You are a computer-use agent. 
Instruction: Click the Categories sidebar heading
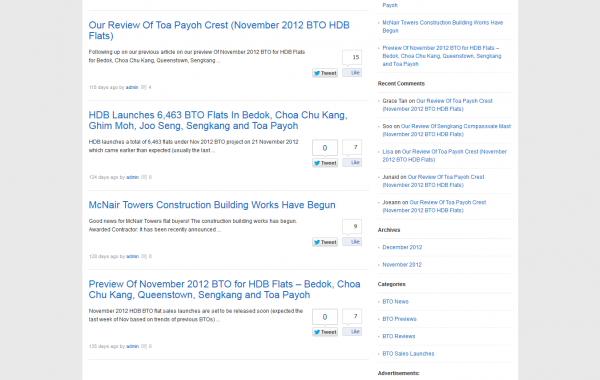391,284
